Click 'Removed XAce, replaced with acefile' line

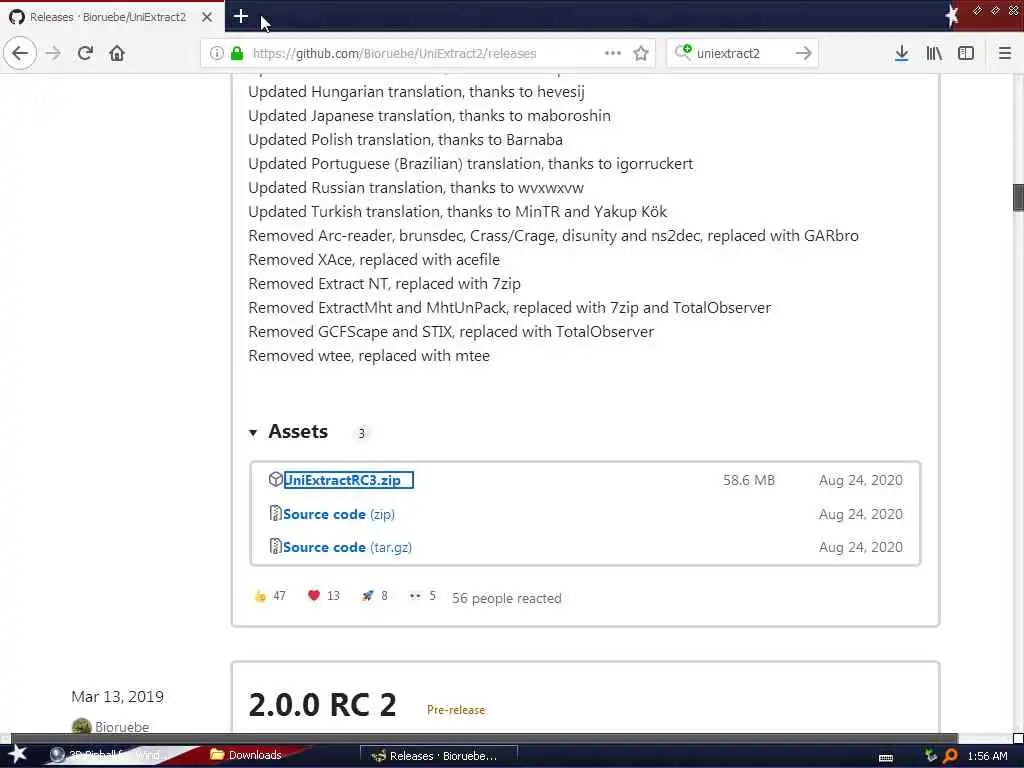[x=374, y=260]
